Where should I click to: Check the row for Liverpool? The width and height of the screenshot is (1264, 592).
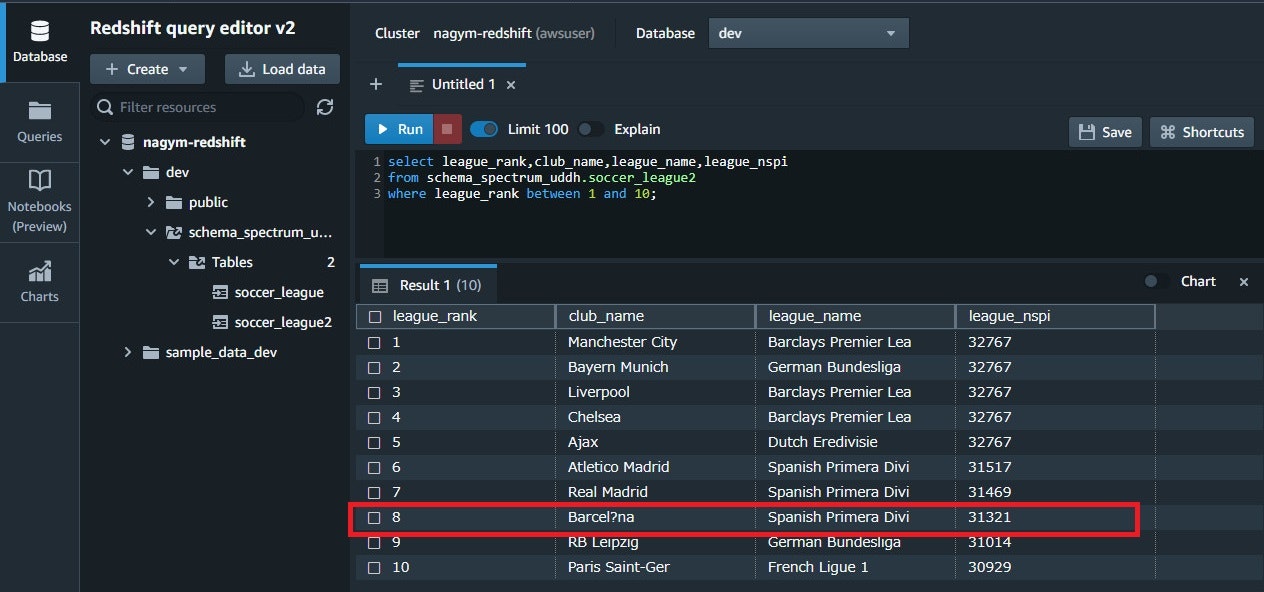(374, 392)
